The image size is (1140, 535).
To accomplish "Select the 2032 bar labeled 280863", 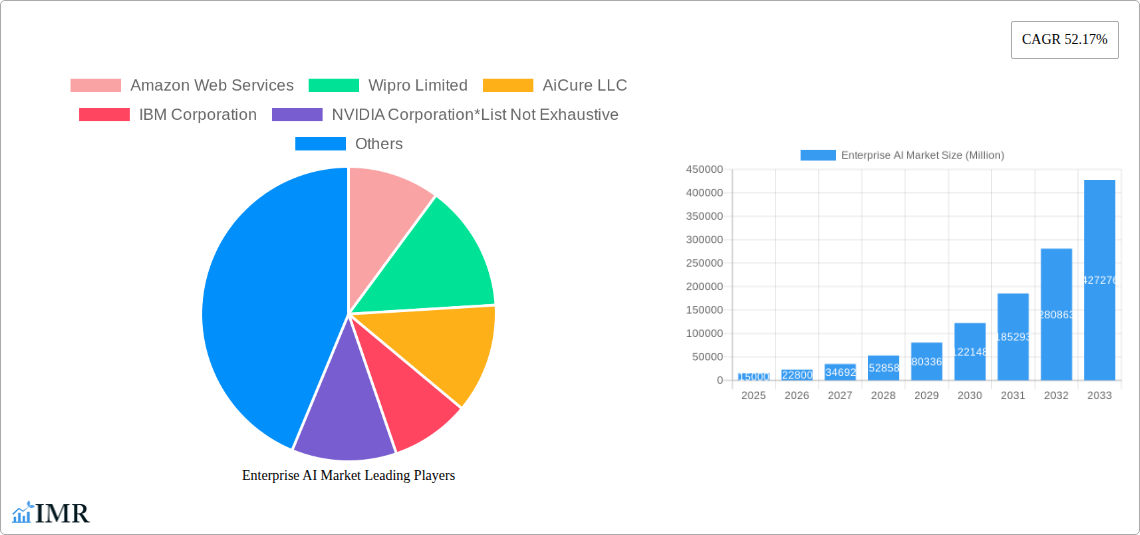I will pyautogui.click(x=1056, y=314).
